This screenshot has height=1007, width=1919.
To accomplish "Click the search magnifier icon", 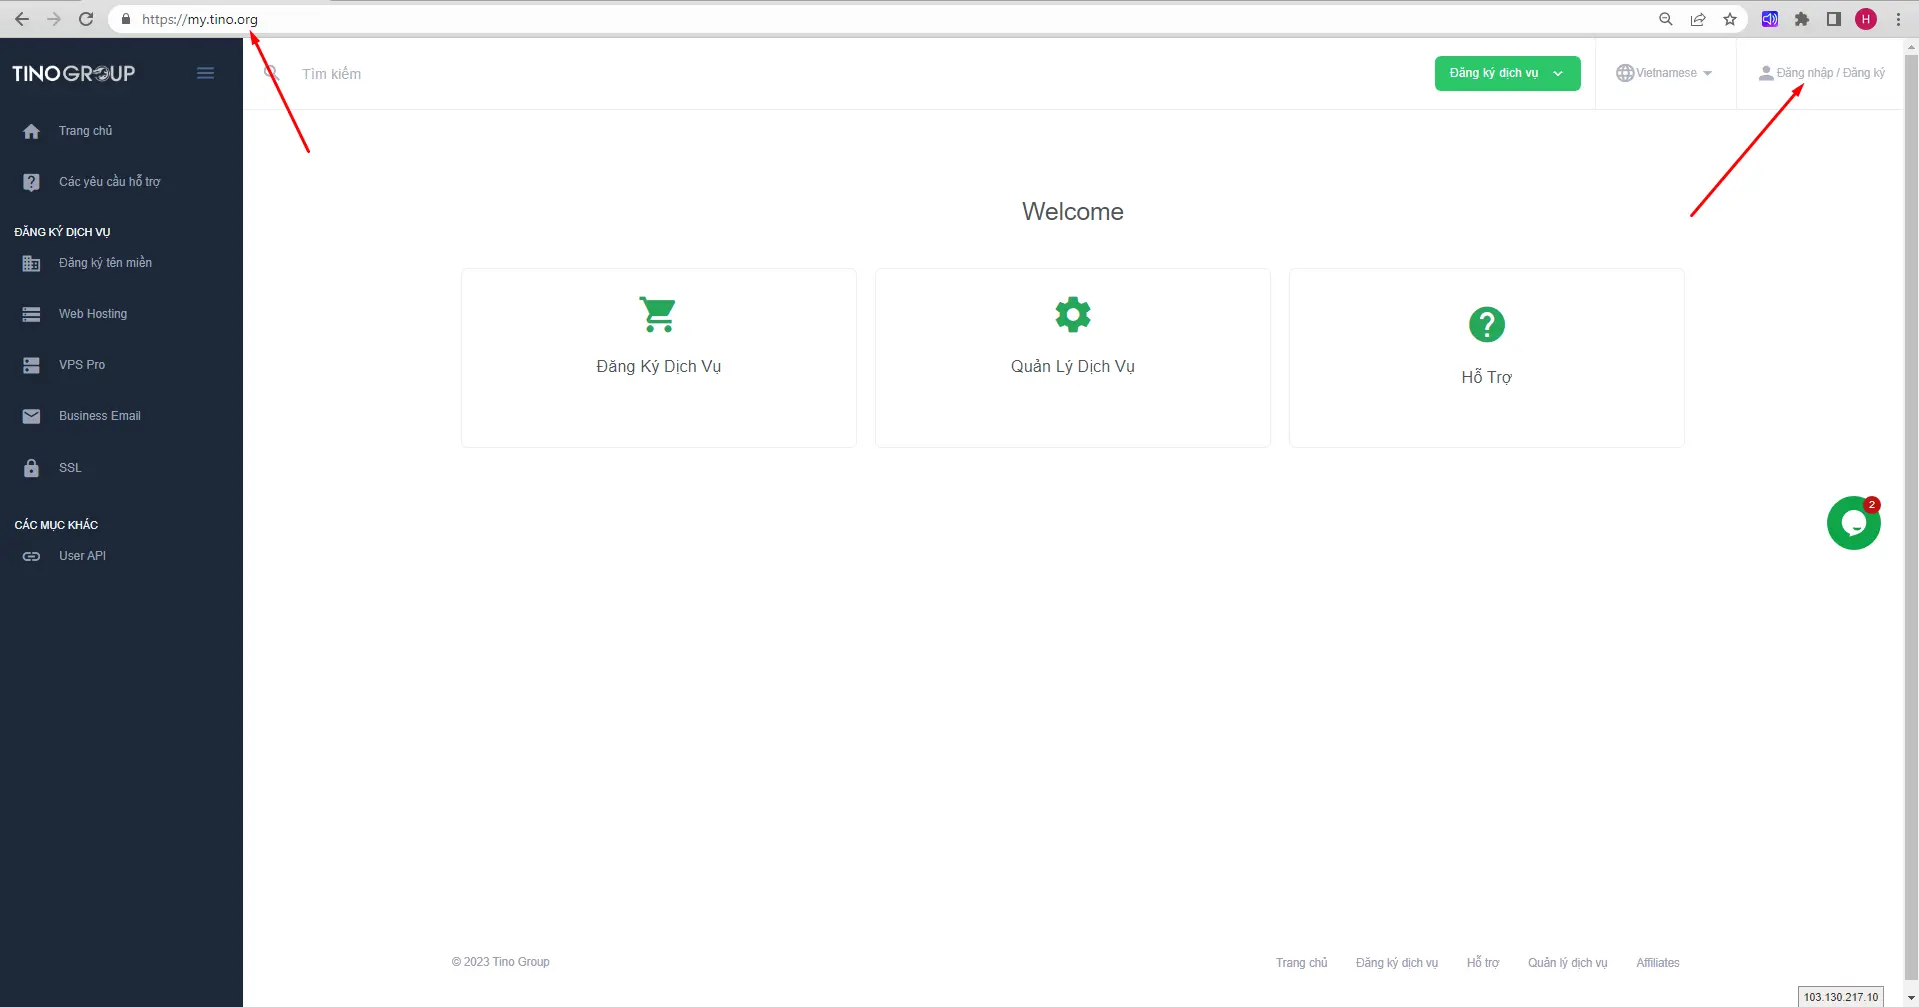I will coord(271,73).
